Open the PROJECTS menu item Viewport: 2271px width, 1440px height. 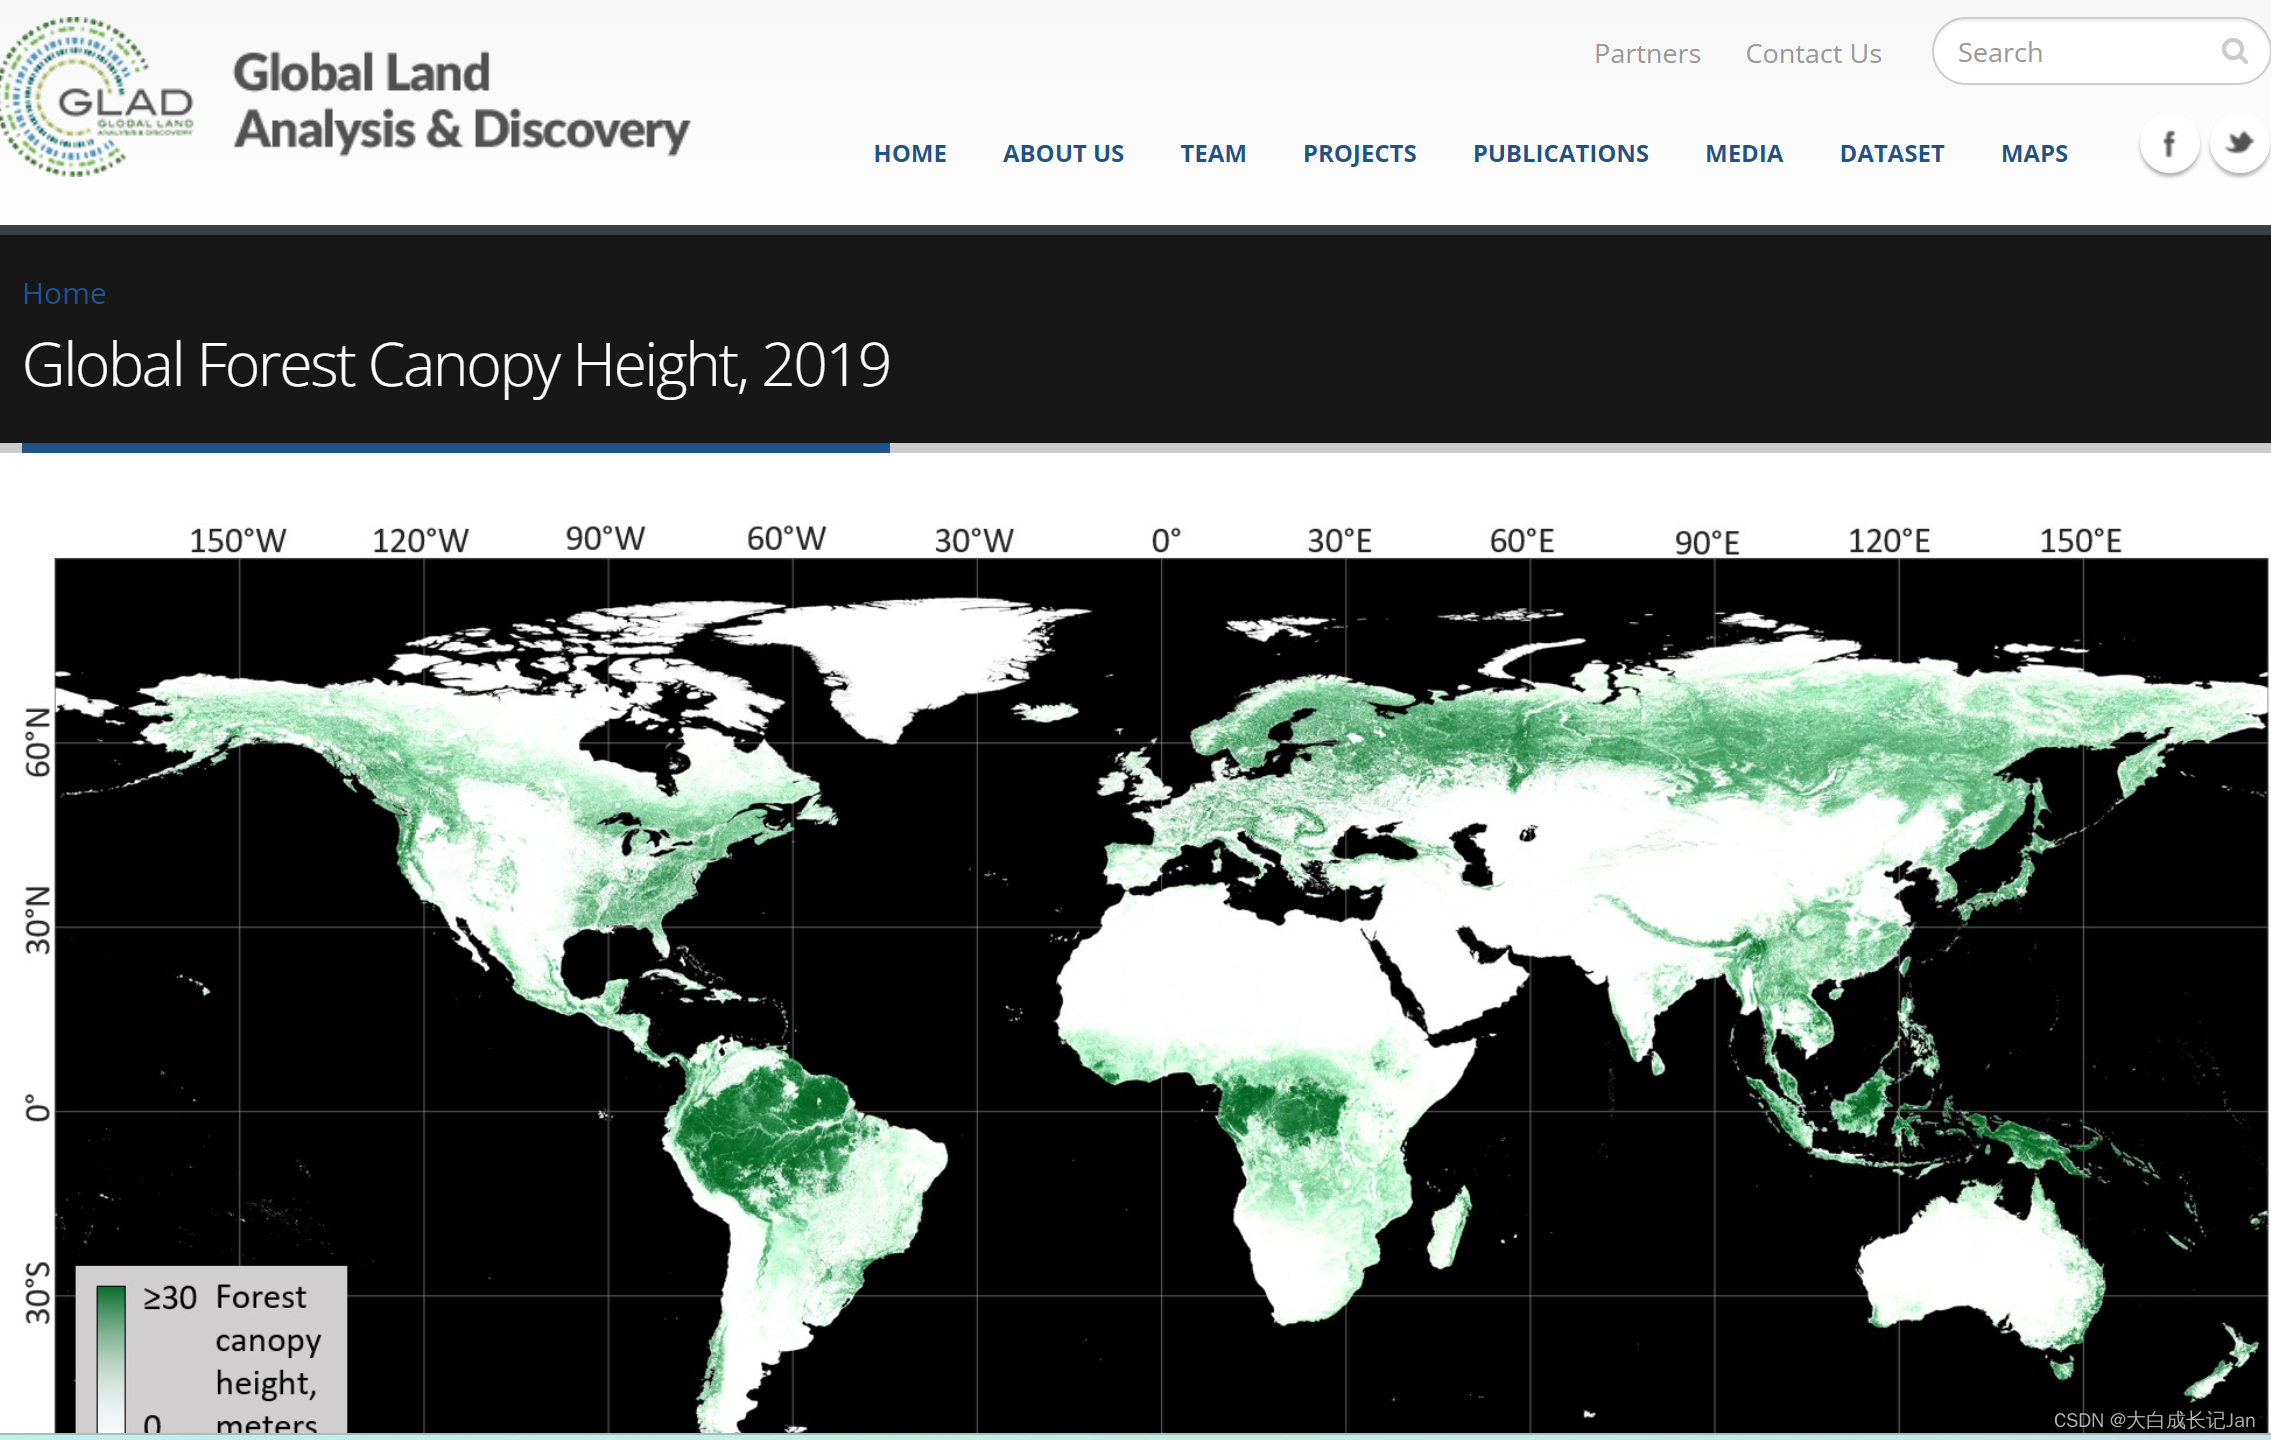(1357, 152)
